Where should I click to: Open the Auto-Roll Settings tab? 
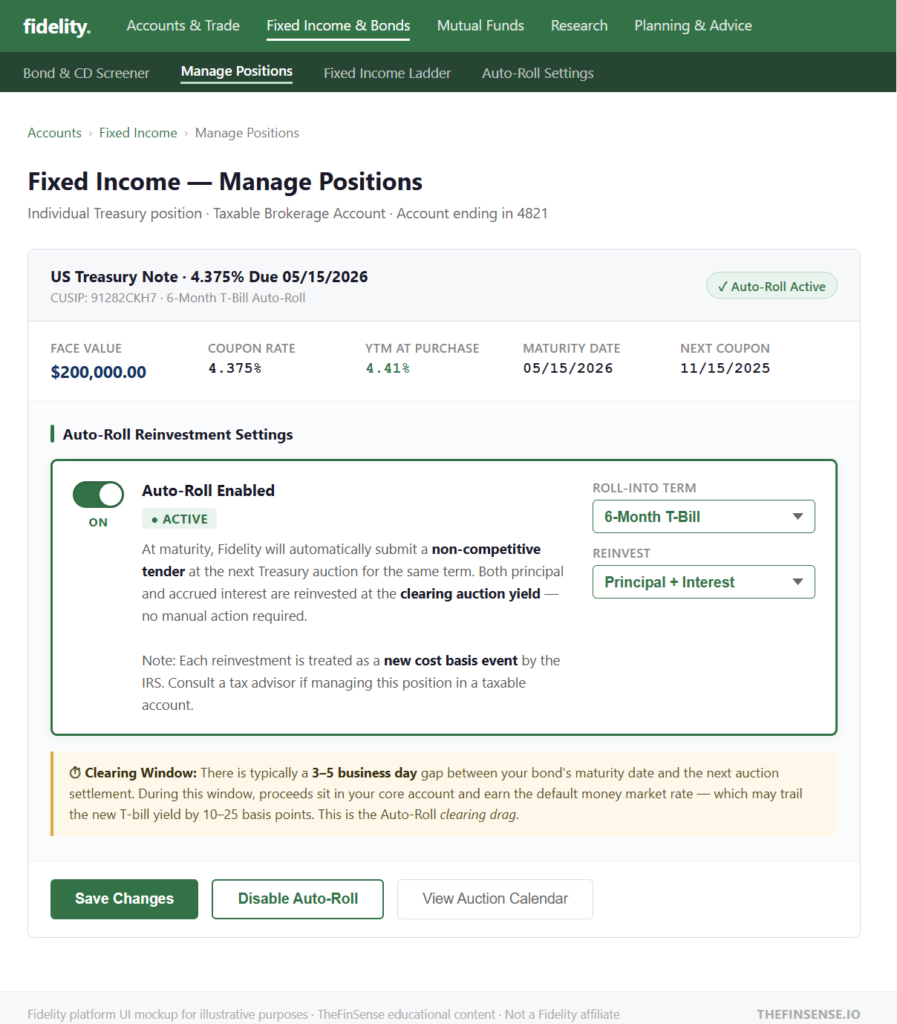click(x=537, y=73)
